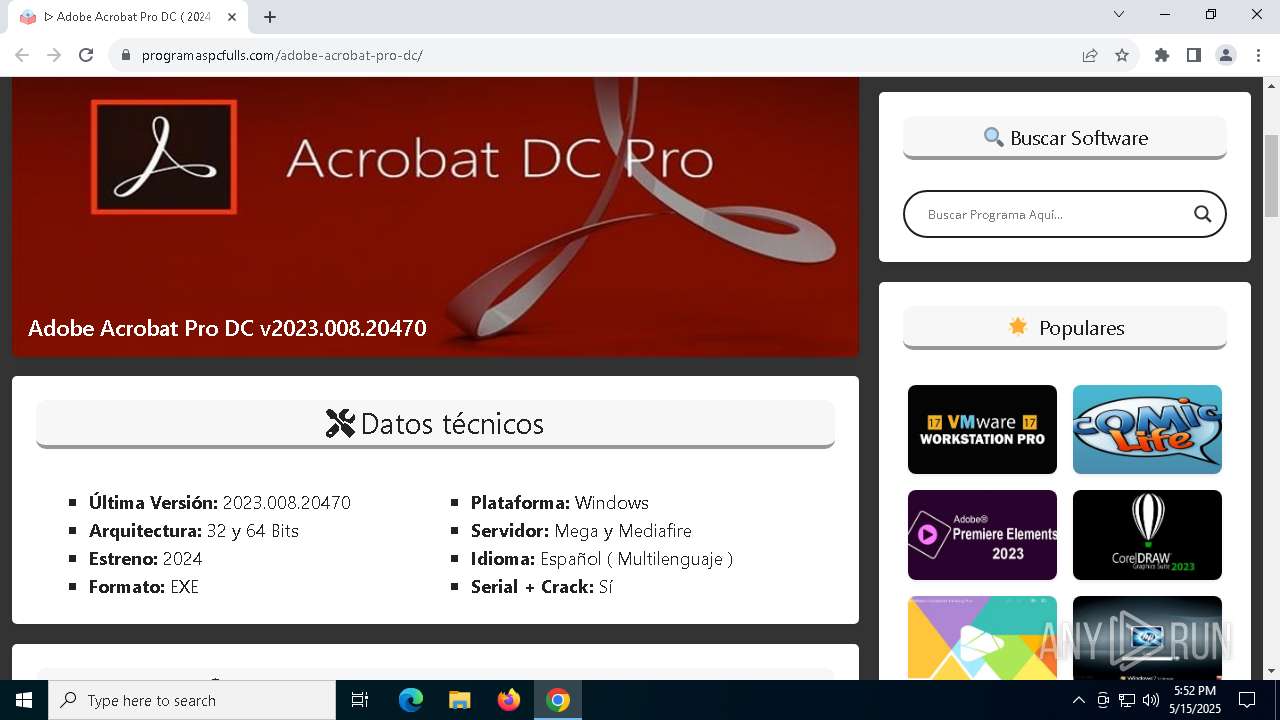Open the site security lock icon
This screenshot has width=1280, height=720.
(x=126, y=55)
